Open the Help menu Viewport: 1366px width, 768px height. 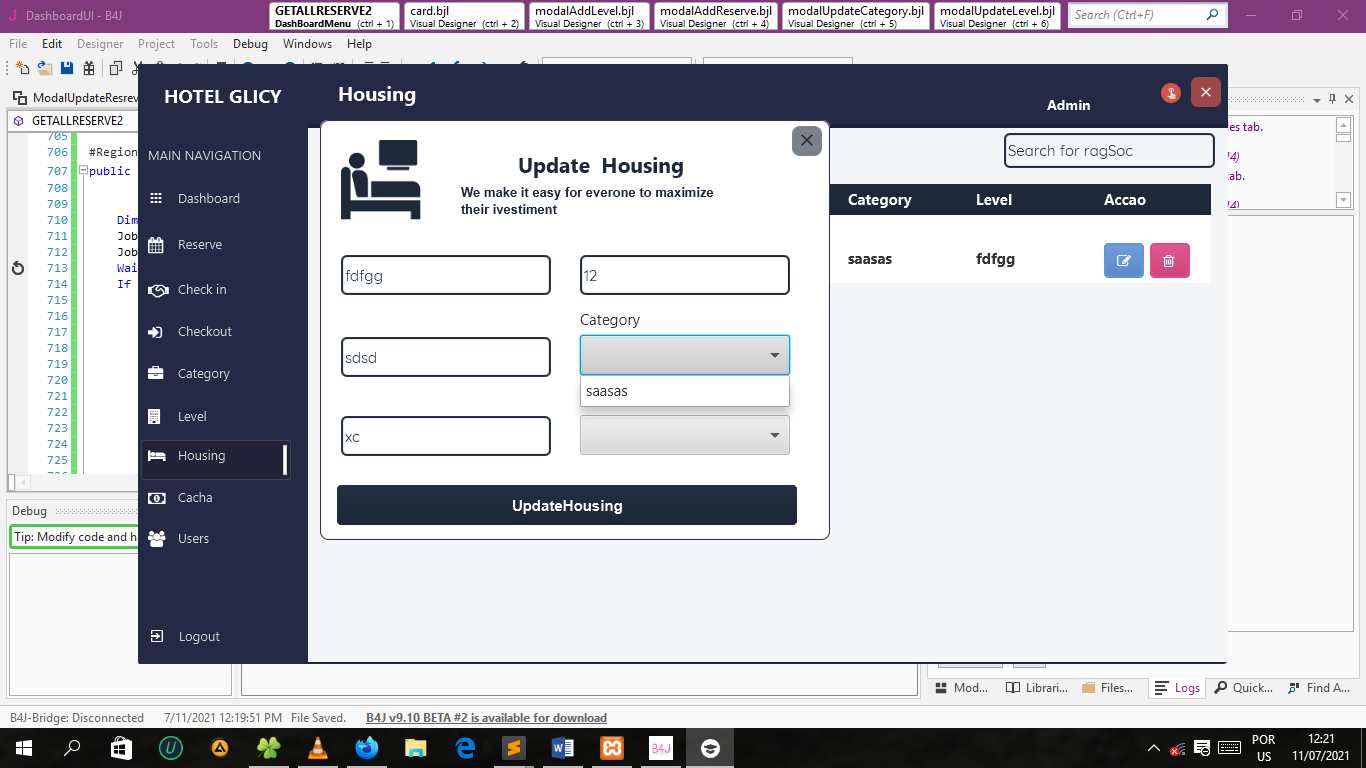pyautogui.click(x=359, y=44)
